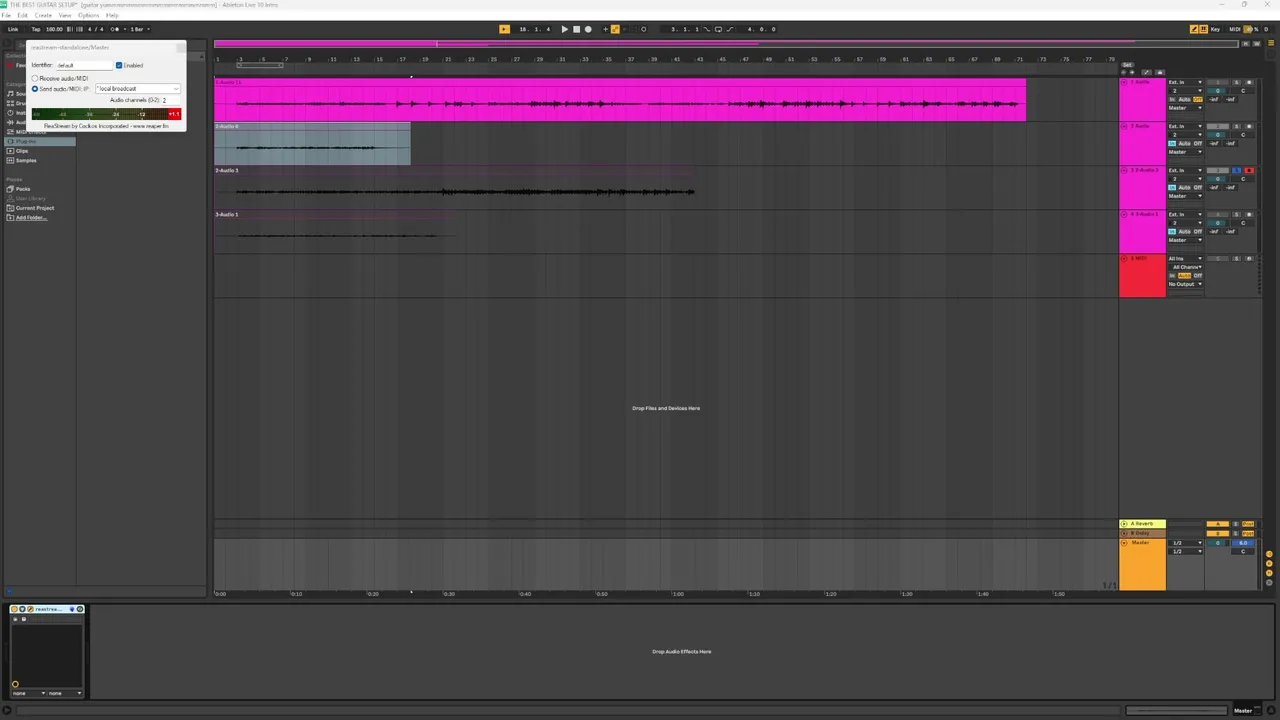Toggle reastream device activator in device view
1280x720 pixels.
pos(15,609)
